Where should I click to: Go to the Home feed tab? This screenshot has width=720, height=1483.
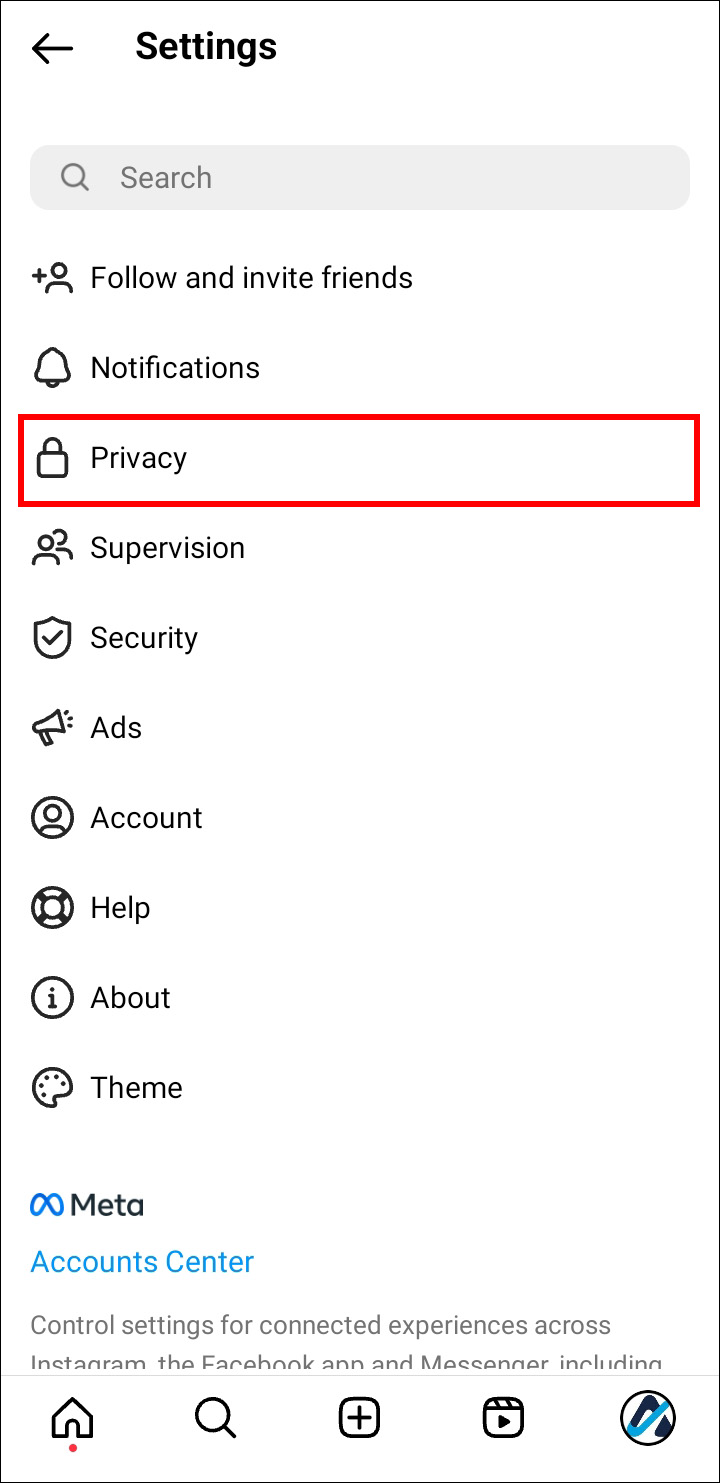click(x=72, y=1417)
